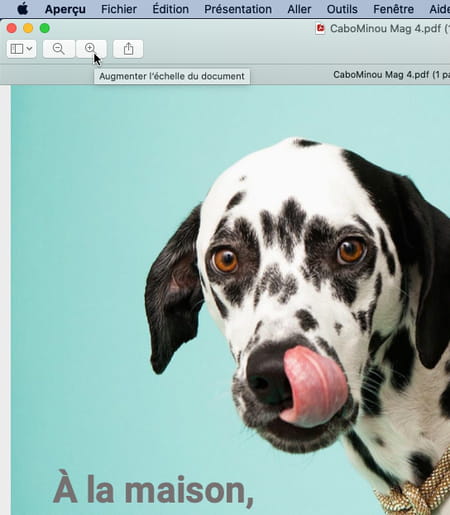450x515 pixels.
Task: Click the CaboMinou Mag 4.pdf window title
Action: [389, 29]
